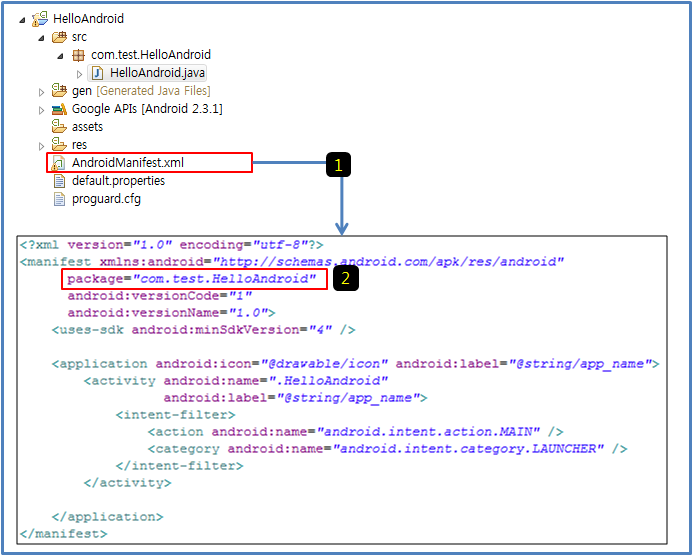Click the category LAUNCHER line
Screen dimensions: 693x556
click(x=388, y=449)
